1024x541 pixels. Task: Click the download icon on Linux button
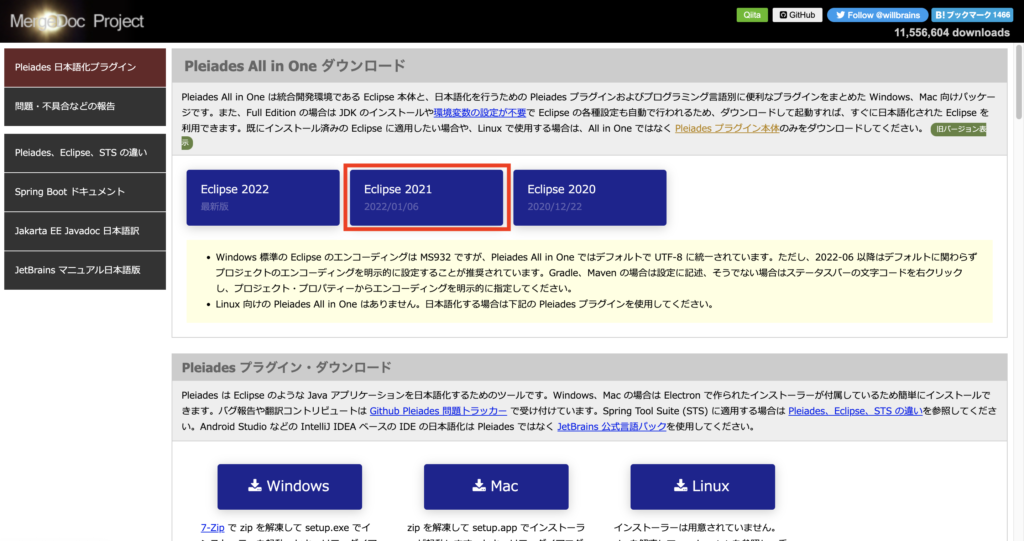click(680, 485)
